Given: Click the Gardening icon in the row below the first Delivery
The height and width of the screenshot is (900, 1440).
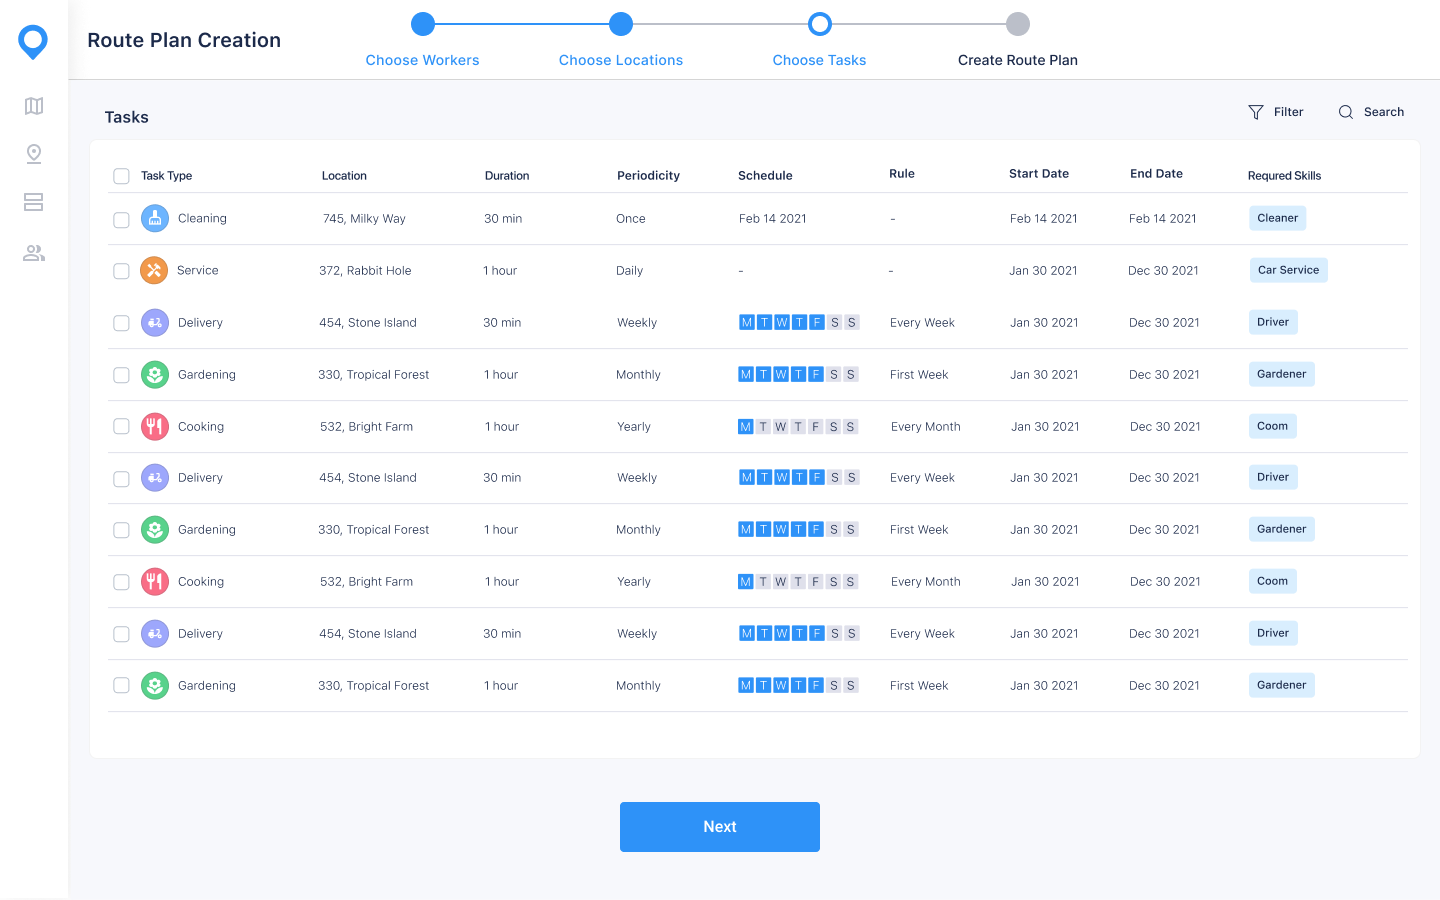Looking at the screenshot, I should (x=155, y=374).
